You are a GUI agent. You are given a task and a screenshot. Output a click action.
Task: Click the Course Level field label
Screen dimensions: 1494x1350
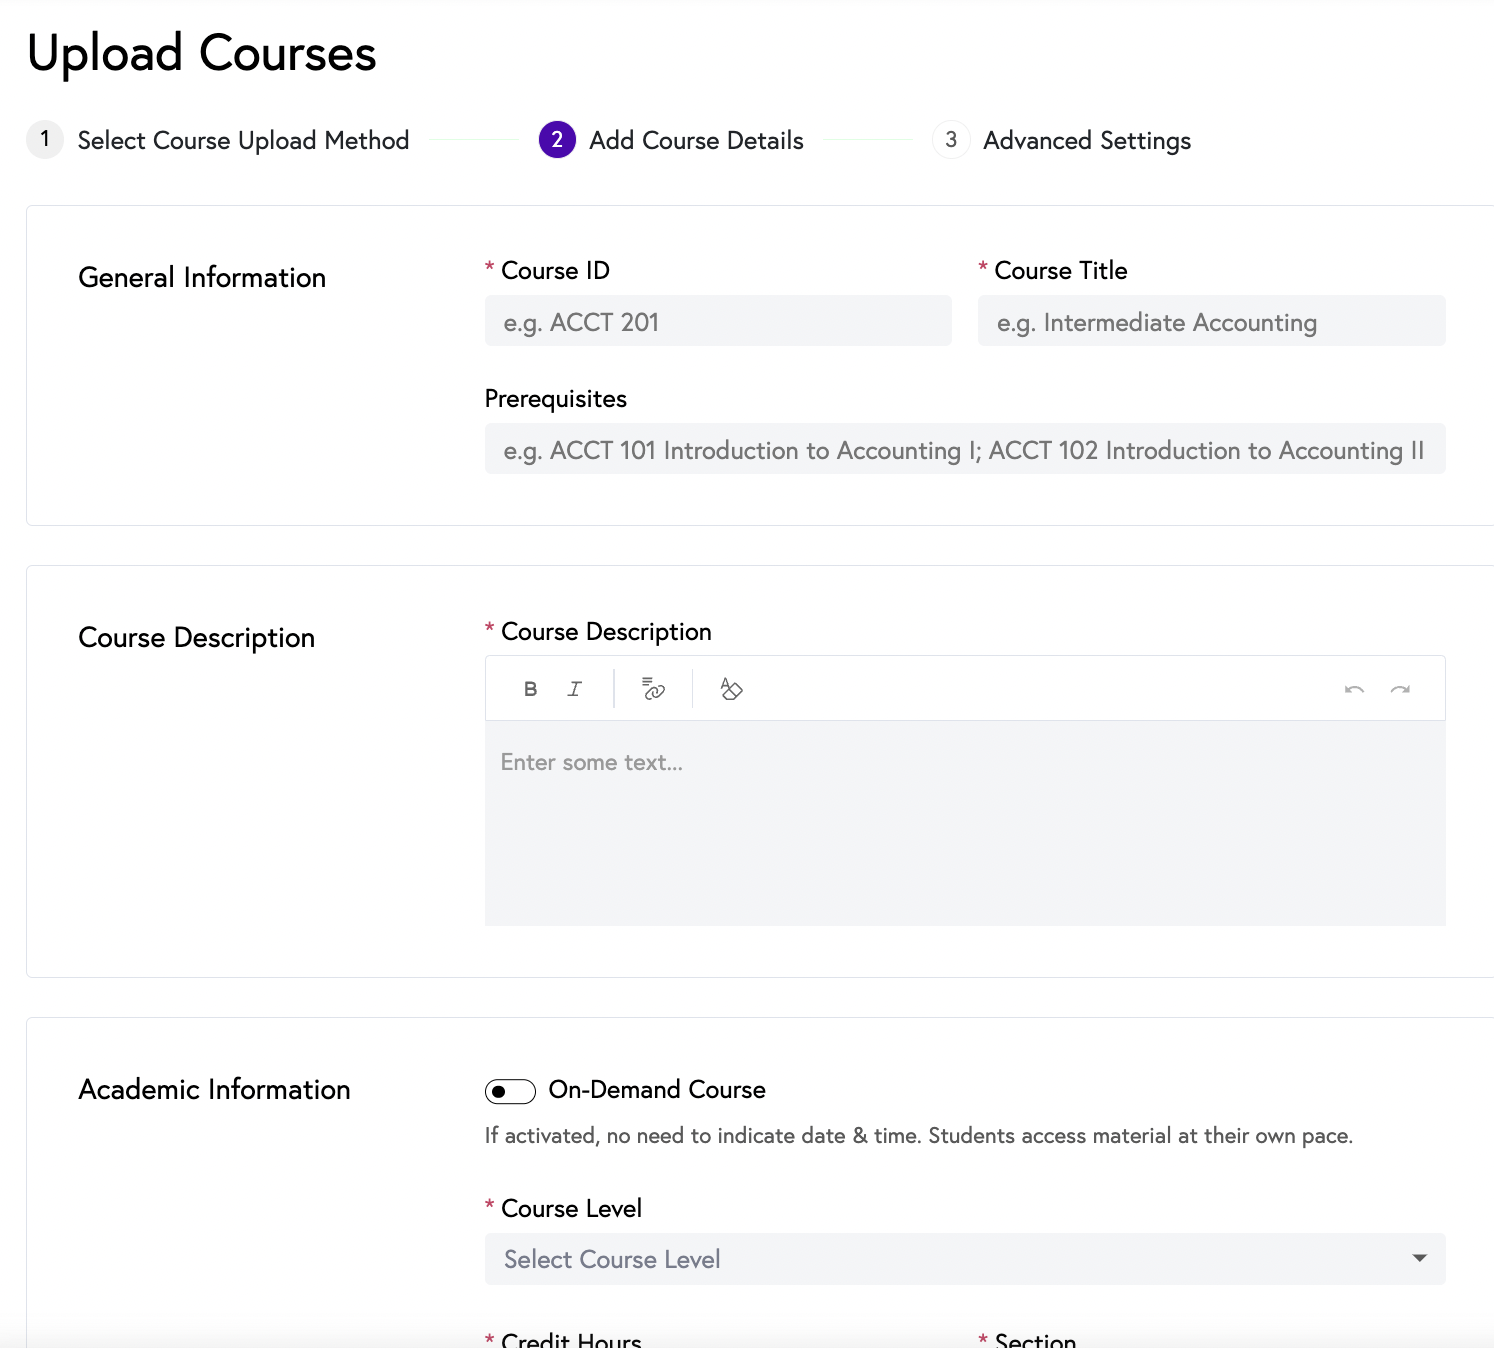click(x=571, y=1208)
